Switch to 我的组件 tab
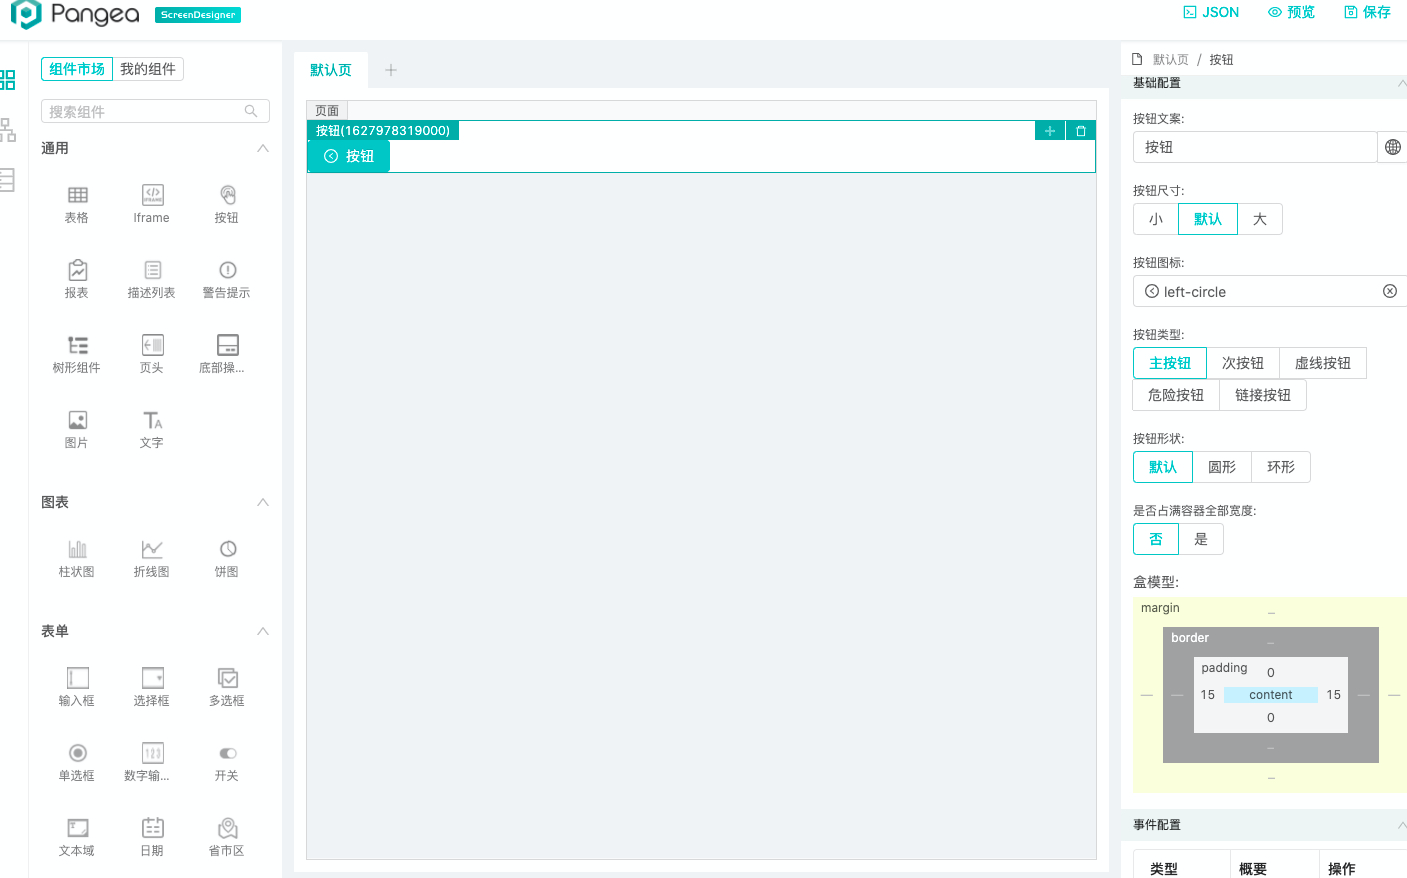This screenshot has width=1407, height=878. point(148,69)
